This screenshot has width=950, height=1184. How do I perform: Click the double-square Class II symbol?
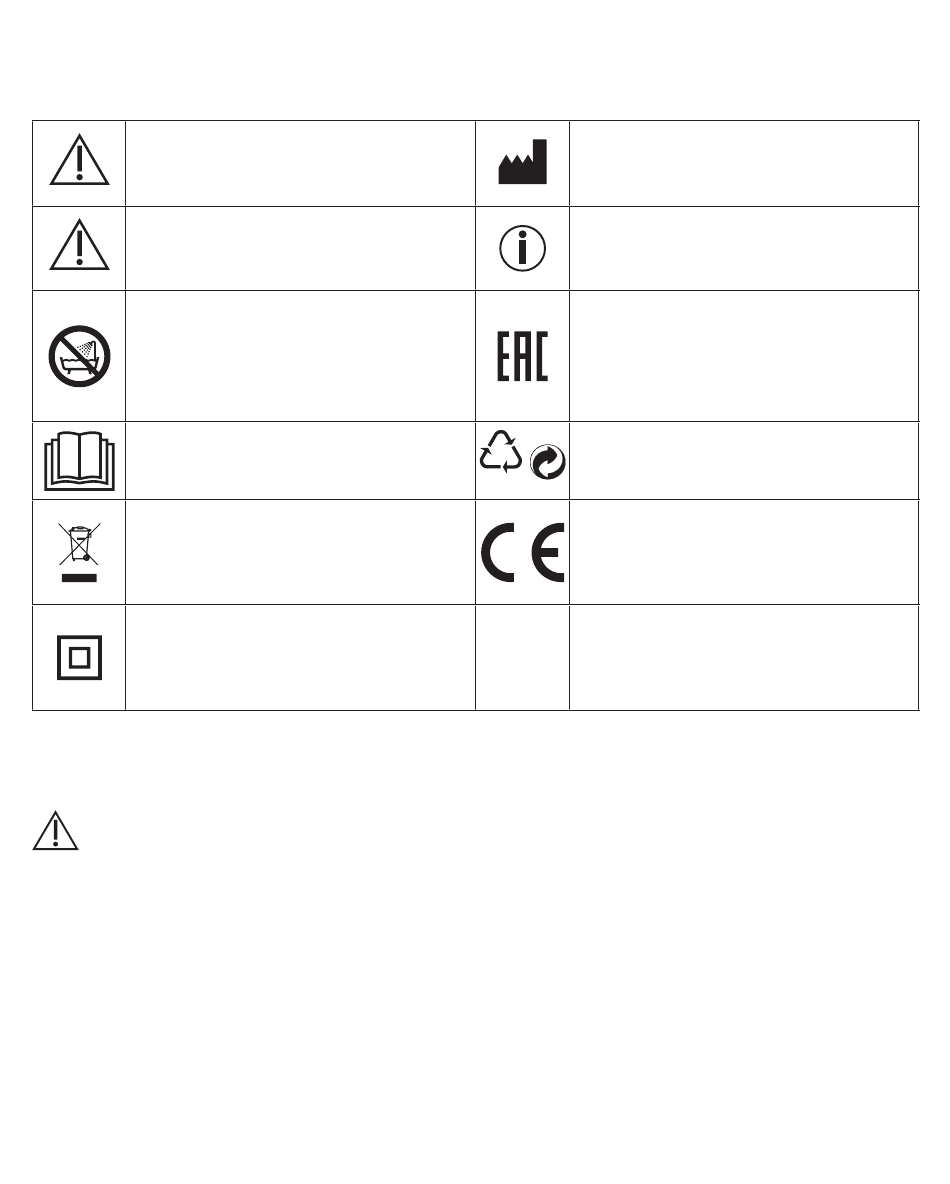(x=79, y=658)
